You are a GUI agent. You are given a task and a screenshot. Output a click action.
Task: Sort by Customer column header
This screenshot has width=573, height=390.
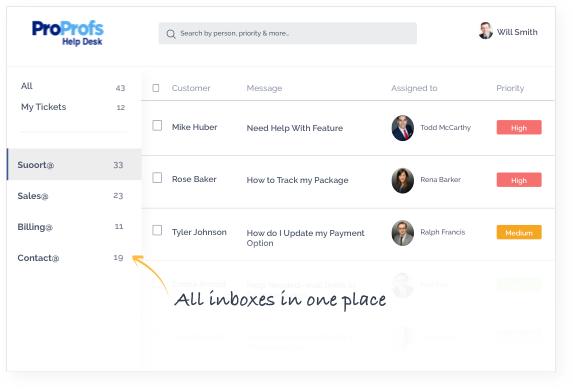coord(191,88)
